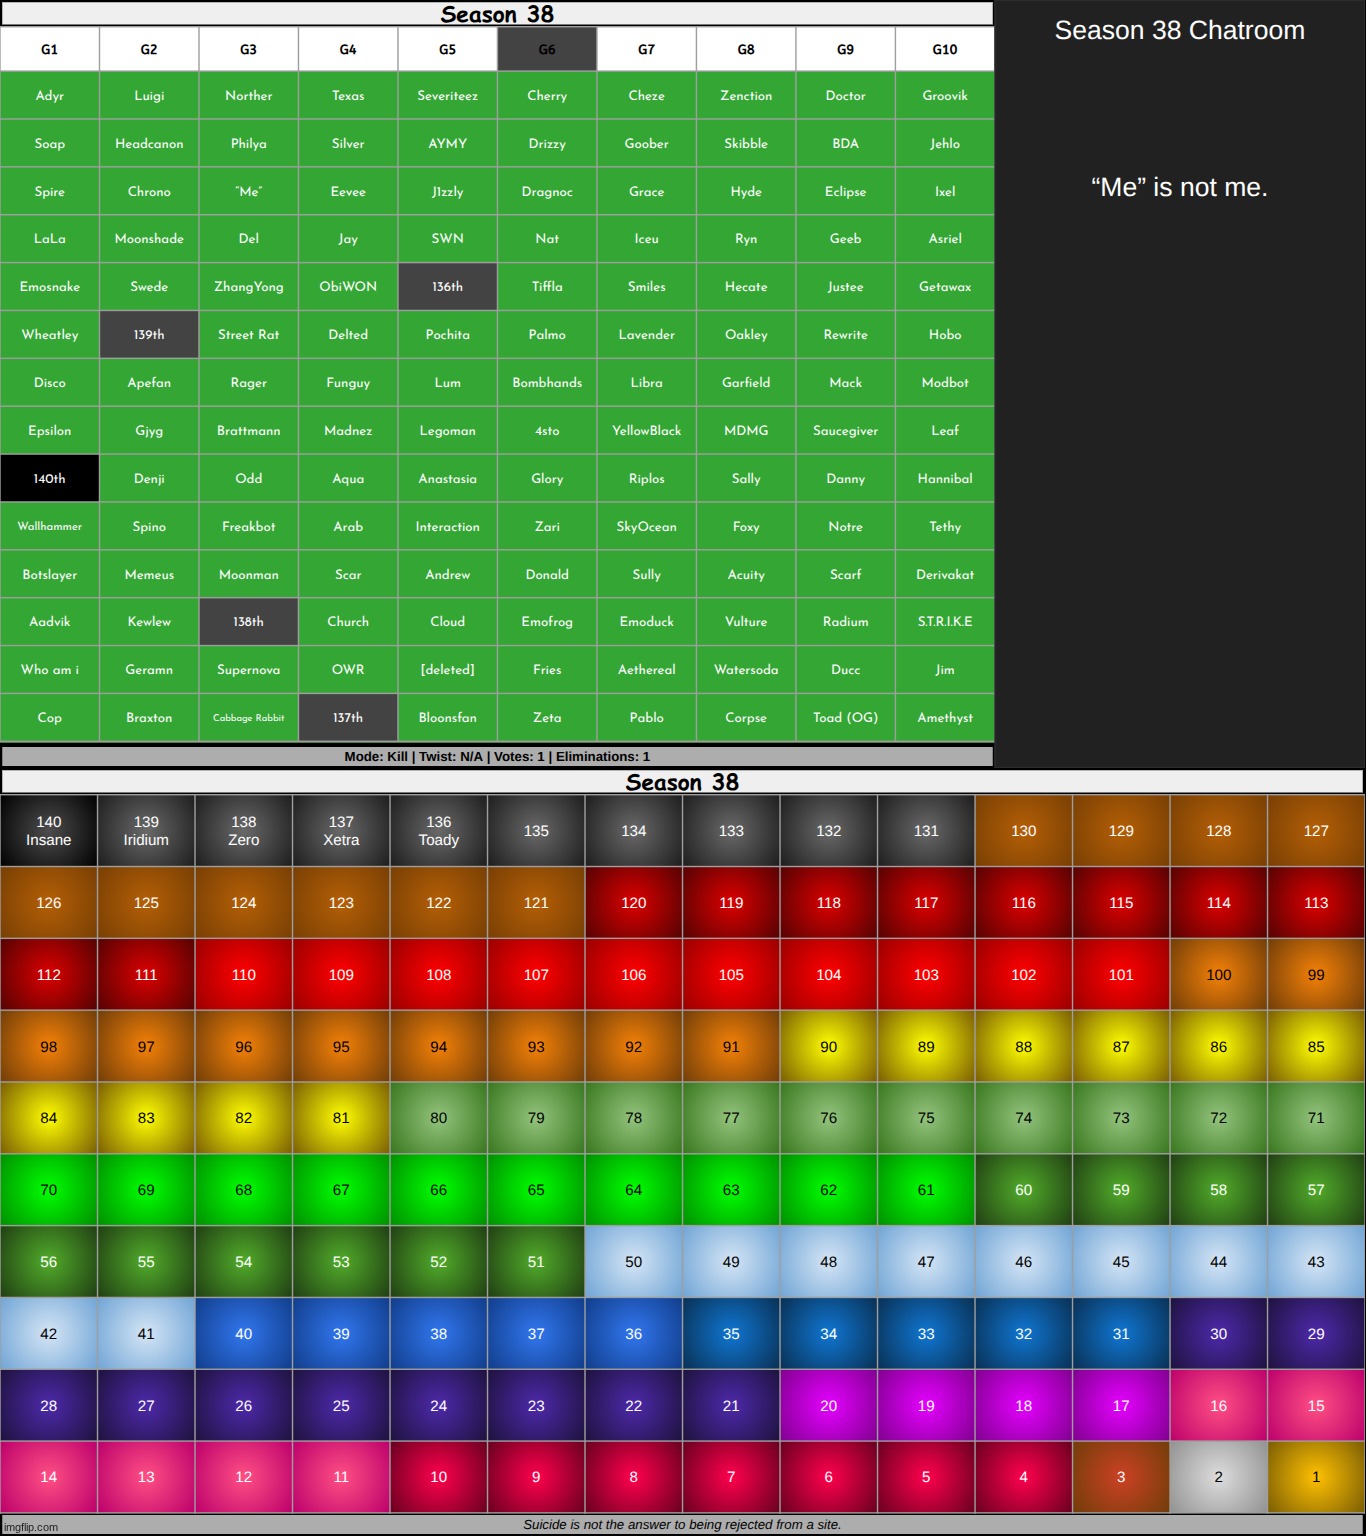Pick the yellow number 90 tile

[828, 1047]
